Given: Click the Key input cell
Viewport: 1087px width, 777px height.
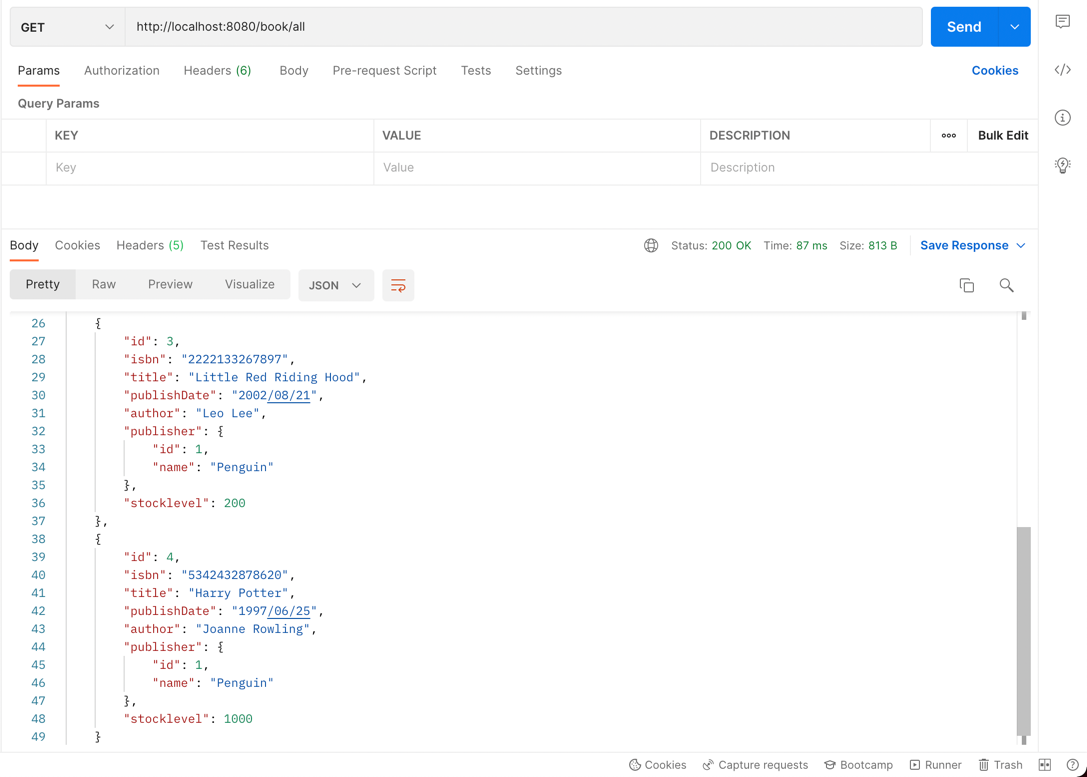Looking at the screenshot, I should point(210,168).
